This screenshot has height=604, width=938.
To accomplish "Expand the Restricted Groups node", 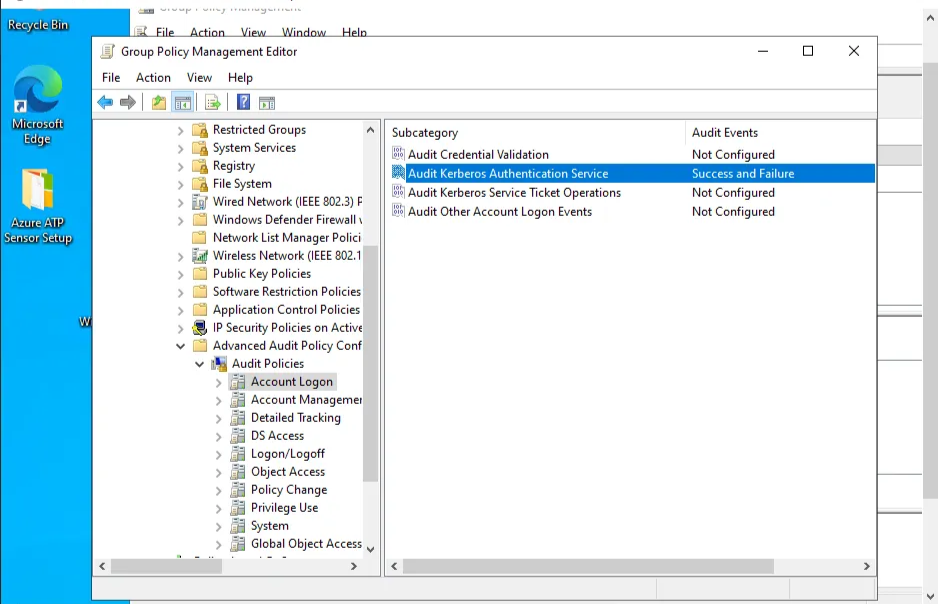I will (181, 130).
